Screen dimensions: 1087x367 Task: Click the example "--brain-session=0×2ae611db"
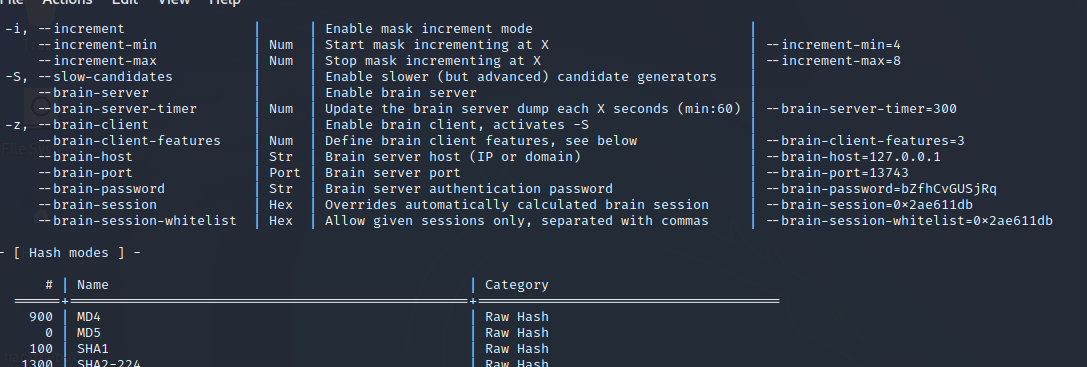pyautogui.click(x=869, y=205)
